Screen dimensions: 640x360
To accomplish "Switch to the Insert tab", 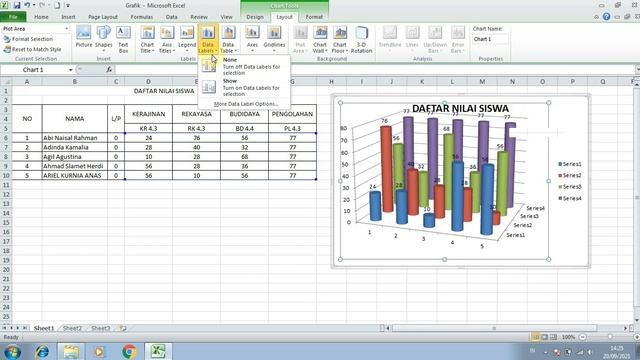I will [x=68, y=17].
